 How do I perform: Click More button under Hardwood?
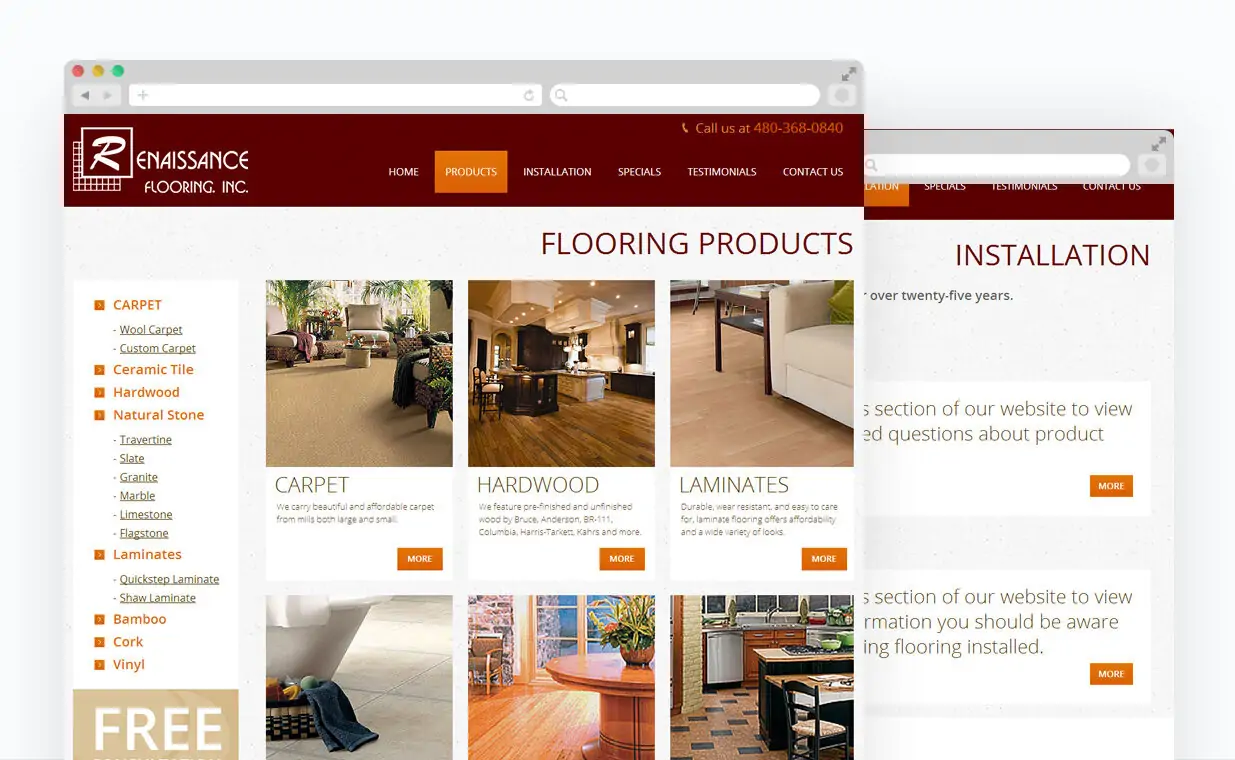(x=622, y=559)
